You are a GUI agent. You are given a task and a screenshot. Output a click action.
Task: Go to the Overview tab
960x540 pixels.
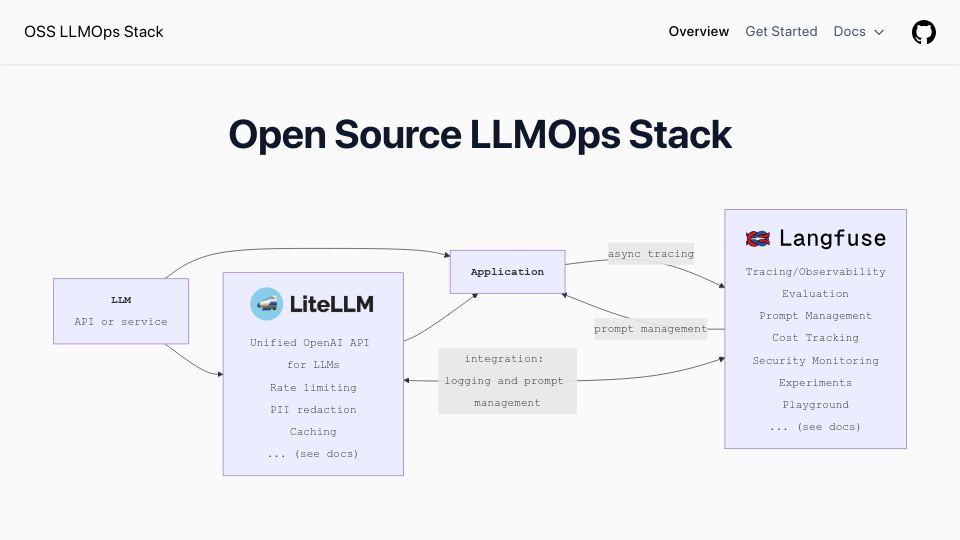click(x=699, y=32)
